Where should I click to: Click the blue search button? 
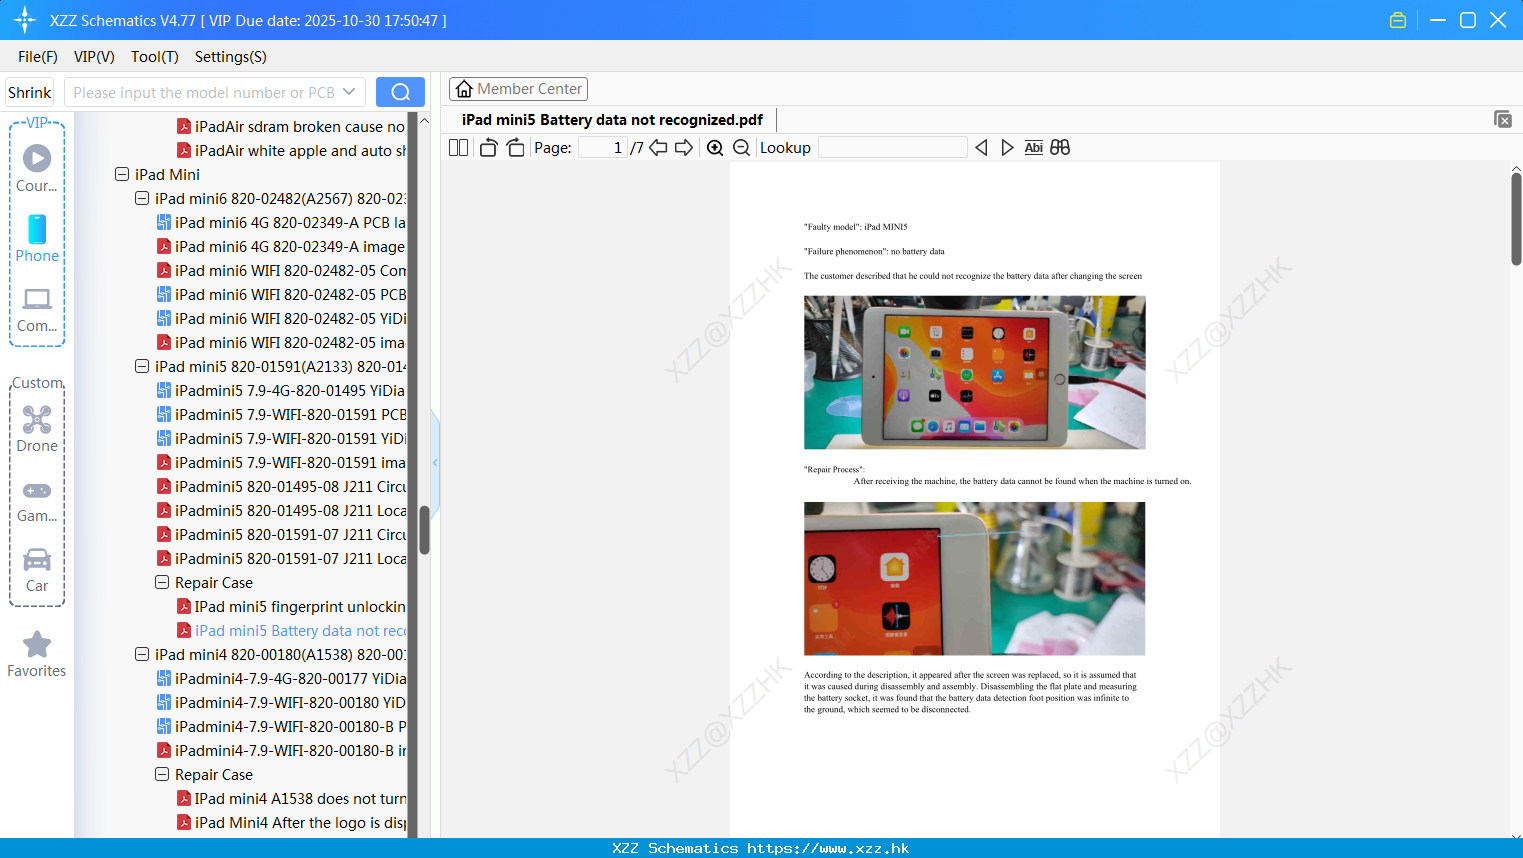click(x=400, y=92)
